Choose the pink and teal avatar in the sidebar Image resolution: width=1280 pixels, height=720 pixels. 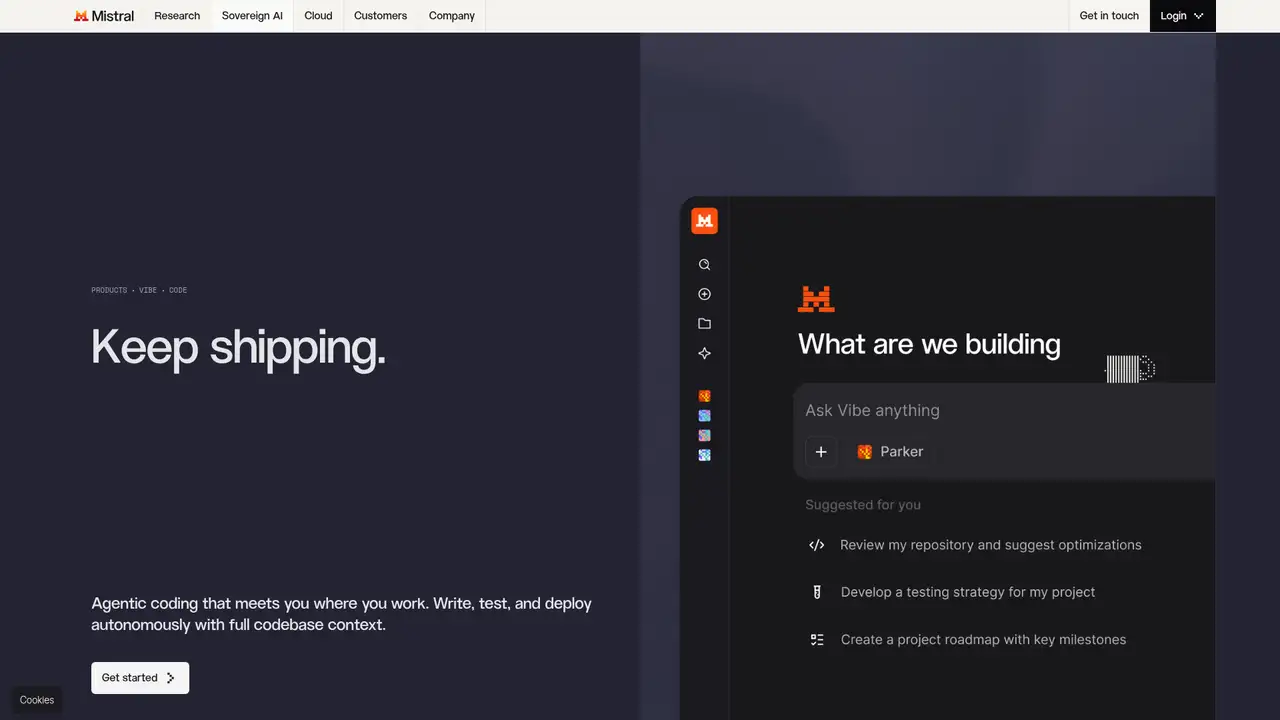(x=705, y=435)
